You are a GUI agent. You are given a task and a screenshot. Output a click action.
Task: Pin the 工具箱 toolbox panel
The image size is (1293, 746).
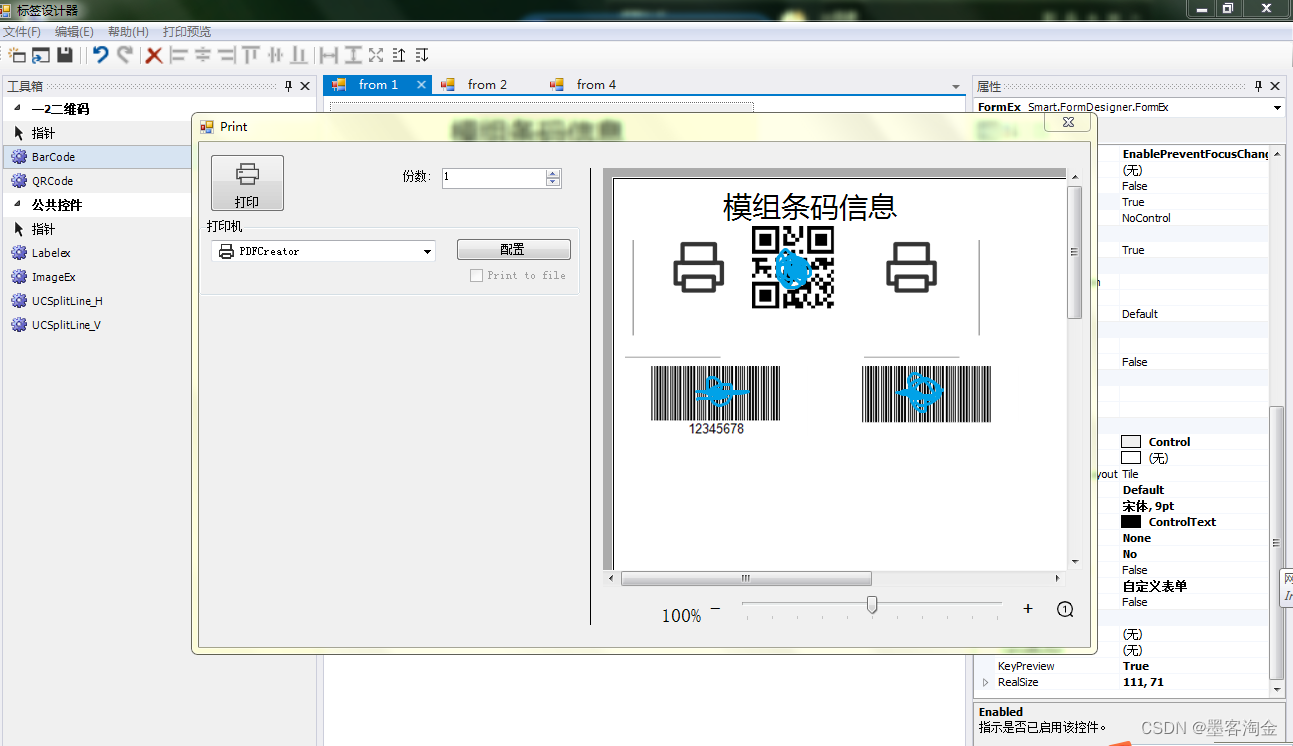pyautogui.click(x=289, y=86)
